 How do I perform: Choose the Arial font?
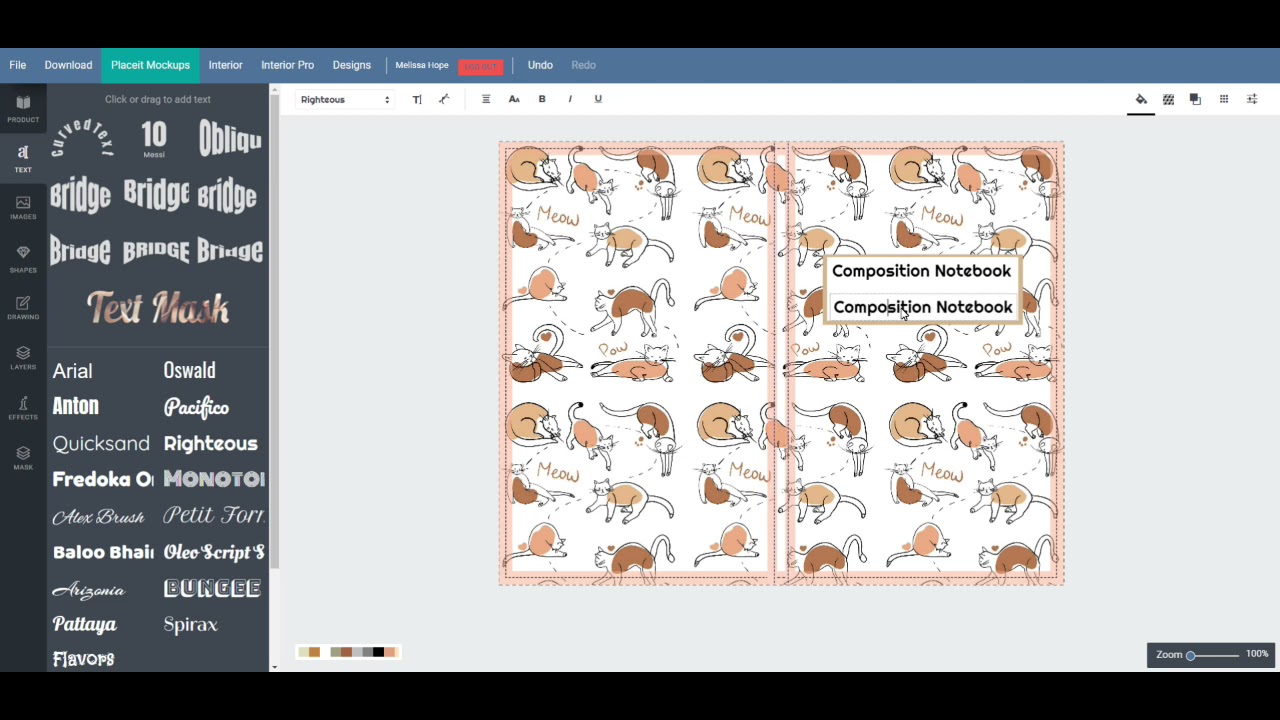[72, 371]
